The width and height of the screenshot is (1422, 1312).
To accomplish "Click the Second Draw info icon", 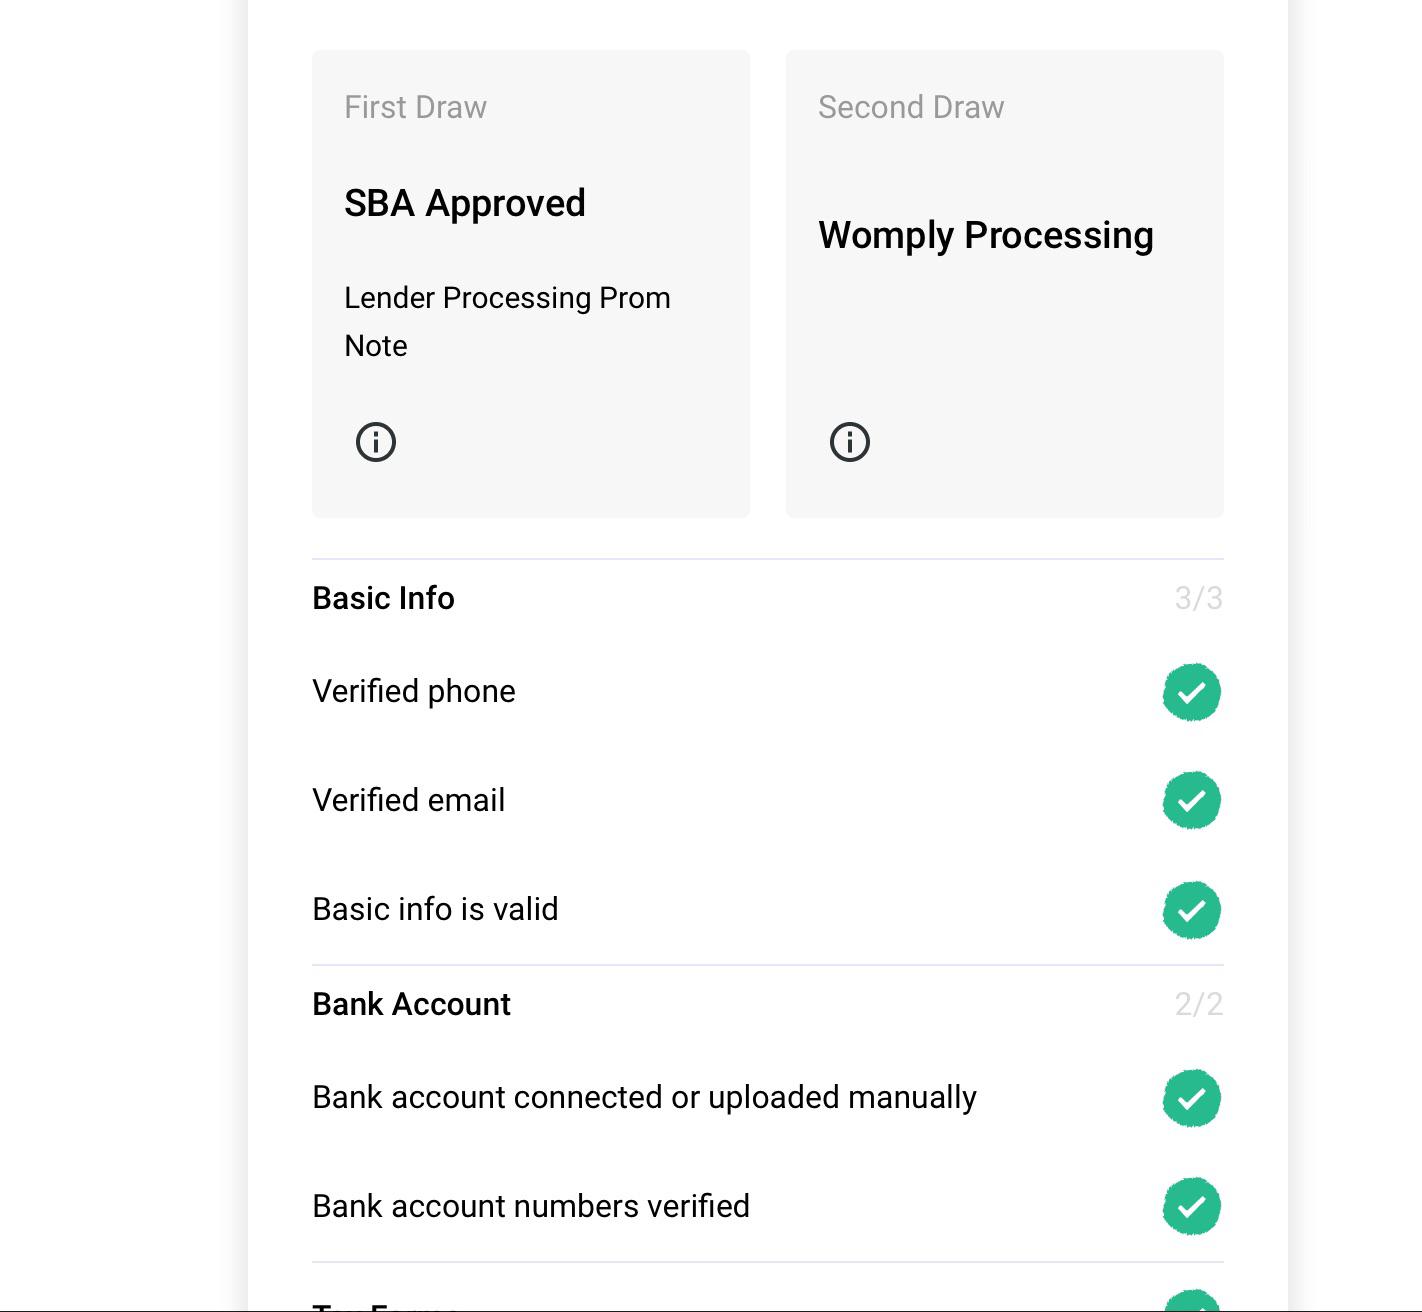I will pyautogui.click(x=850, y=442).
